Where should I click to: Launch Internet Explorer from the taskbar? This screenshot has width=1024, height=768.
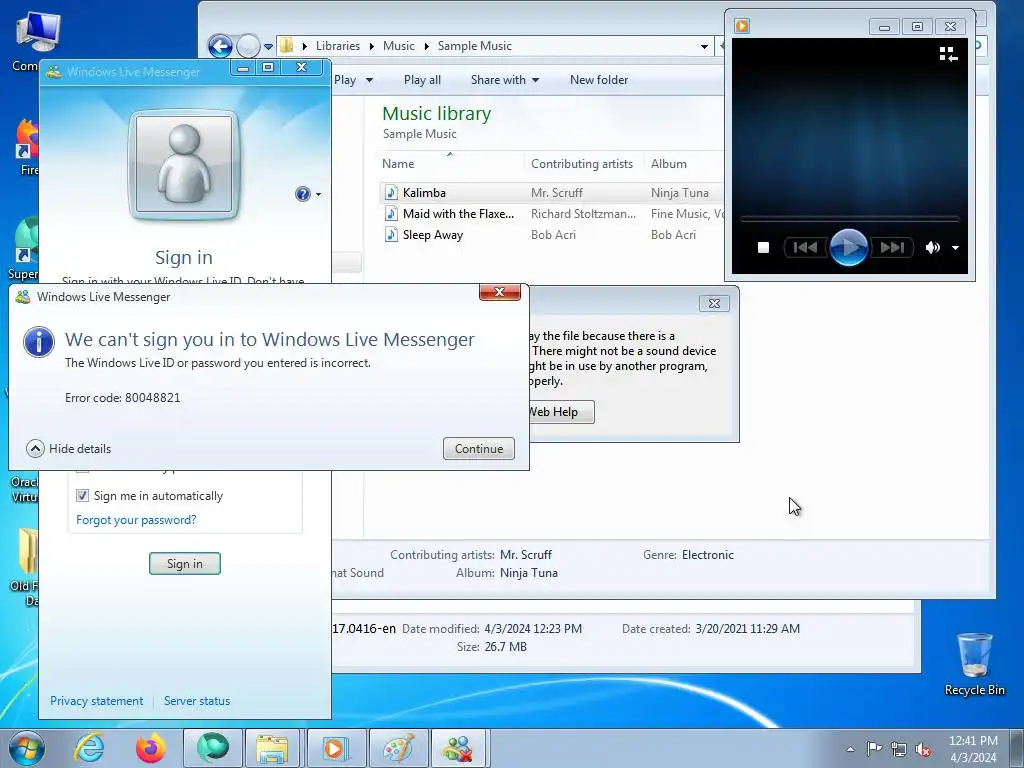click(x=88, y=748)
